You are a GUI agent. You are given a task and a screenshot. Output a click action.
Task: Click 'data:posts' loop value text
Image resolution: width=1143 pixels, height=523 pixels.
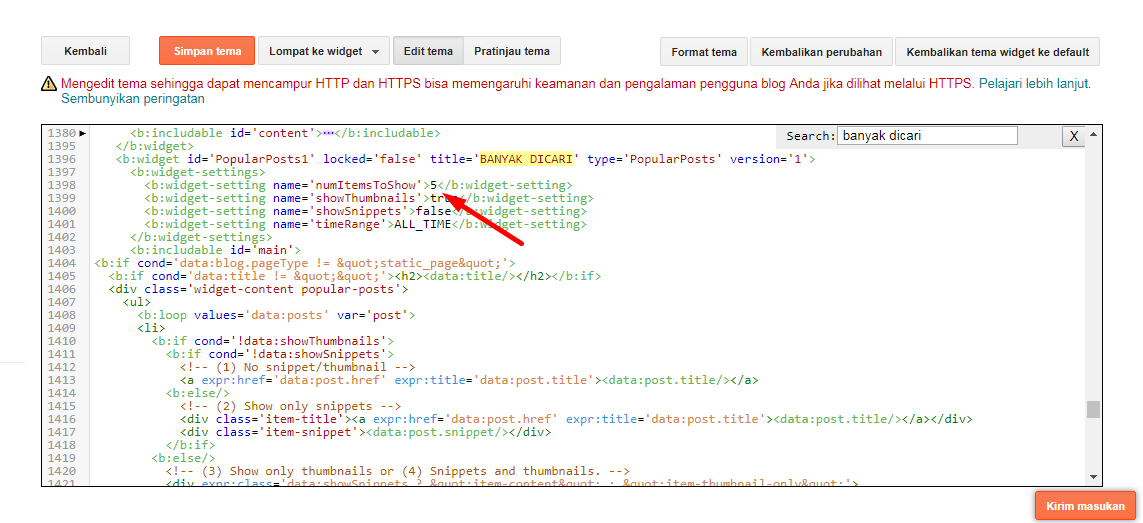pos(288,316)
